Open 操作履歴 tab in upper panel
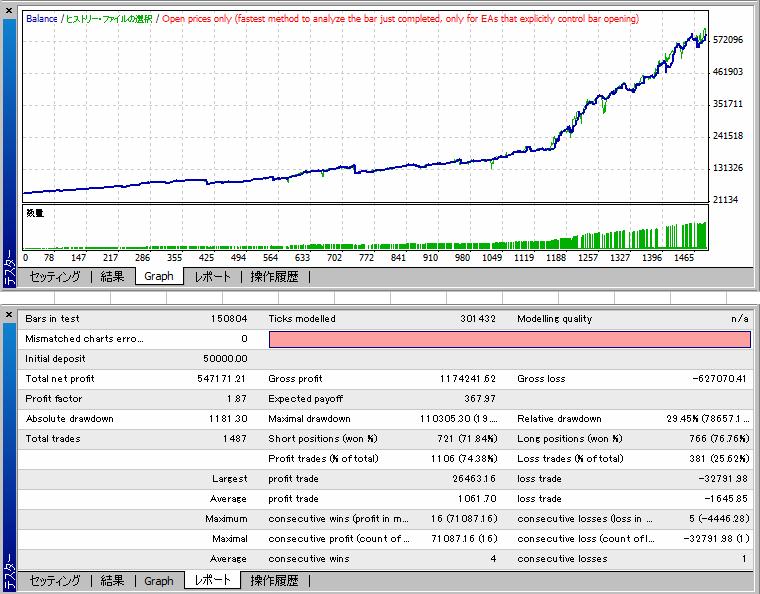 tap(274, 277)
